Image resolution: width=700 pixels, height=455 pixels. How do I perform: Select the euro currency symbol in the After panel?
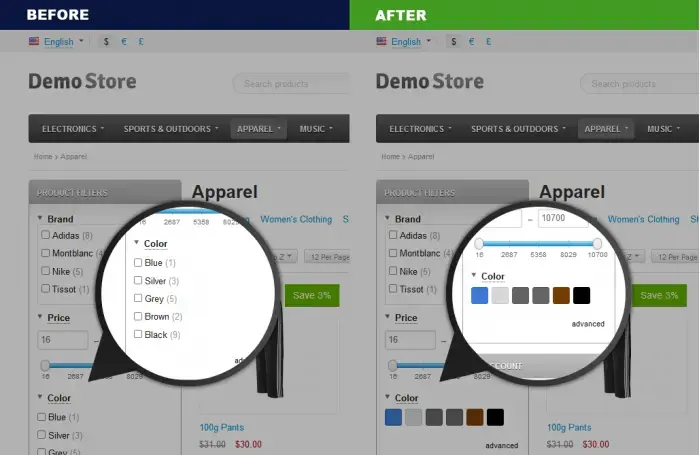pyautogui.click(x=471, y=42)
